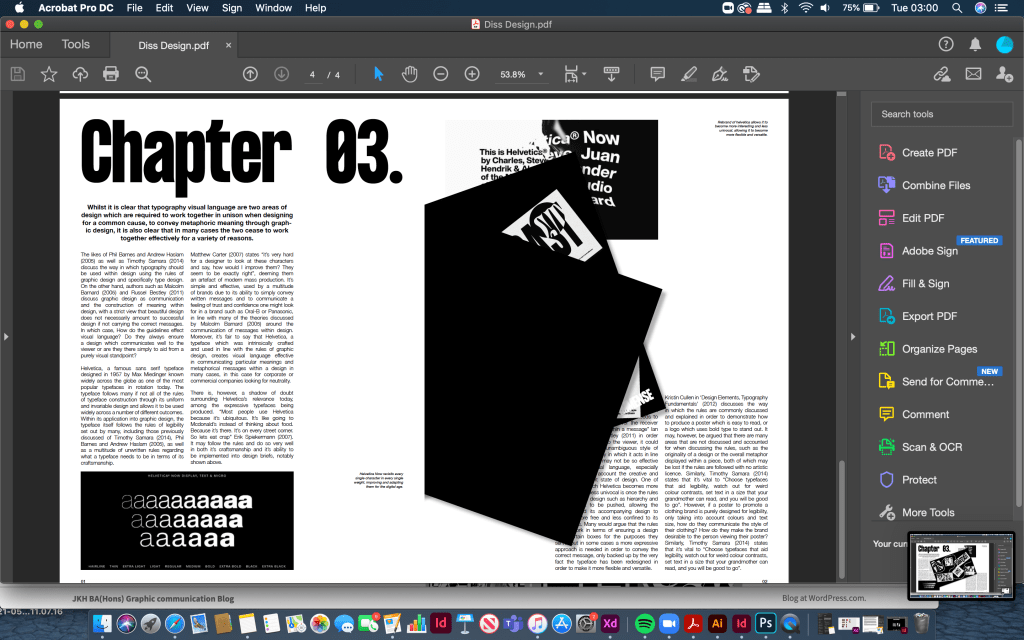Open the Organize Pages tool
Viewport: 1024px width, 640px height.
[938, 349]
